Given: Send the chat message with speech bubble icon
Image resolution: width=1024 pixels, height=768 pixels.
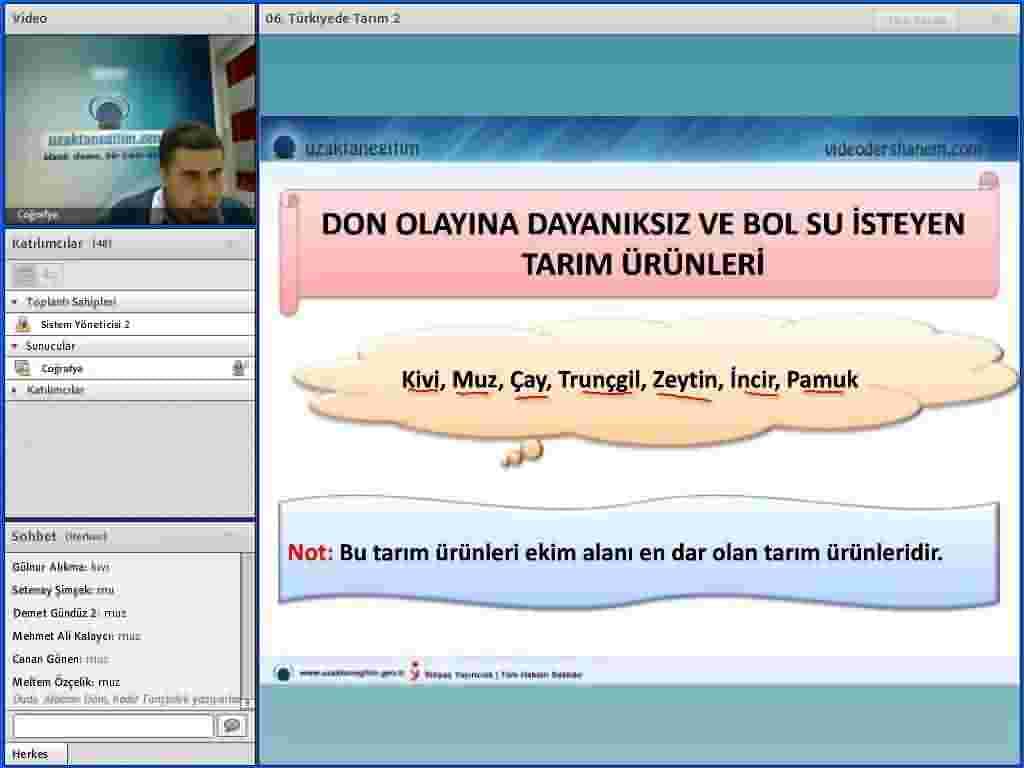Looking at the screenshot, I should tap(232, 726).
